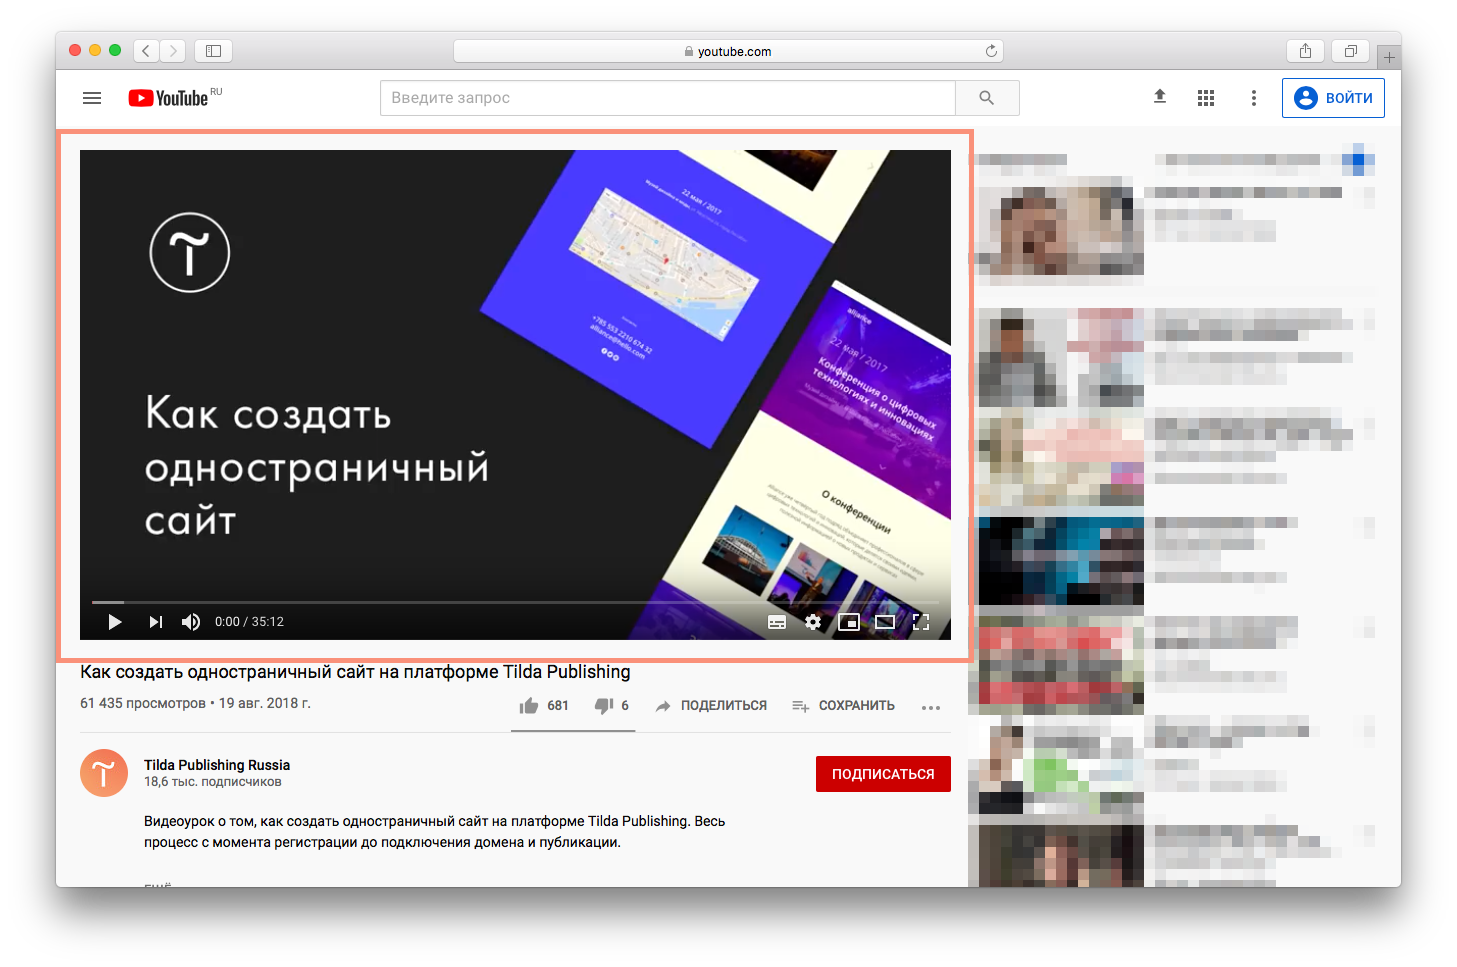Click the 0:00 / 35:12 time display

(x=249, y=622)
